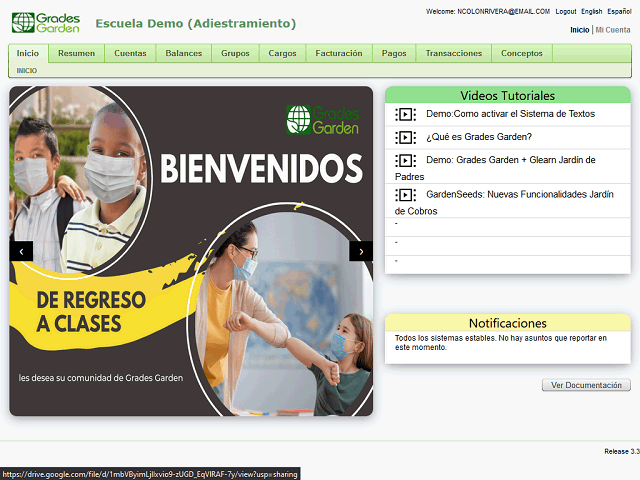The height and width of the screenshot is (480, 640).
Task: Click the Videos Tutoriales panel header
Action: coord(508,96)
